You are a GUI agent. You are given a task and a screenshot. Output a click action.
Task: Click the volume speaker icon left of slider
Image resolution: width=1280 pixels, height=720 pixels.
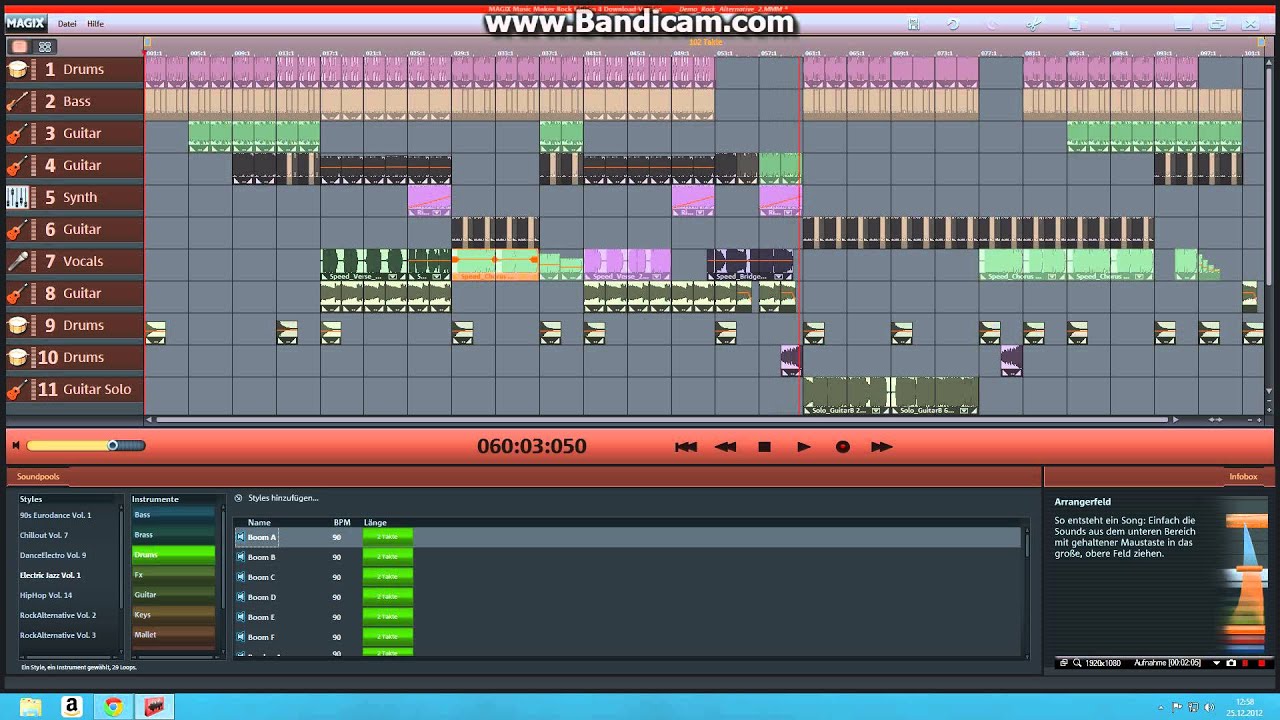point(16,446)
